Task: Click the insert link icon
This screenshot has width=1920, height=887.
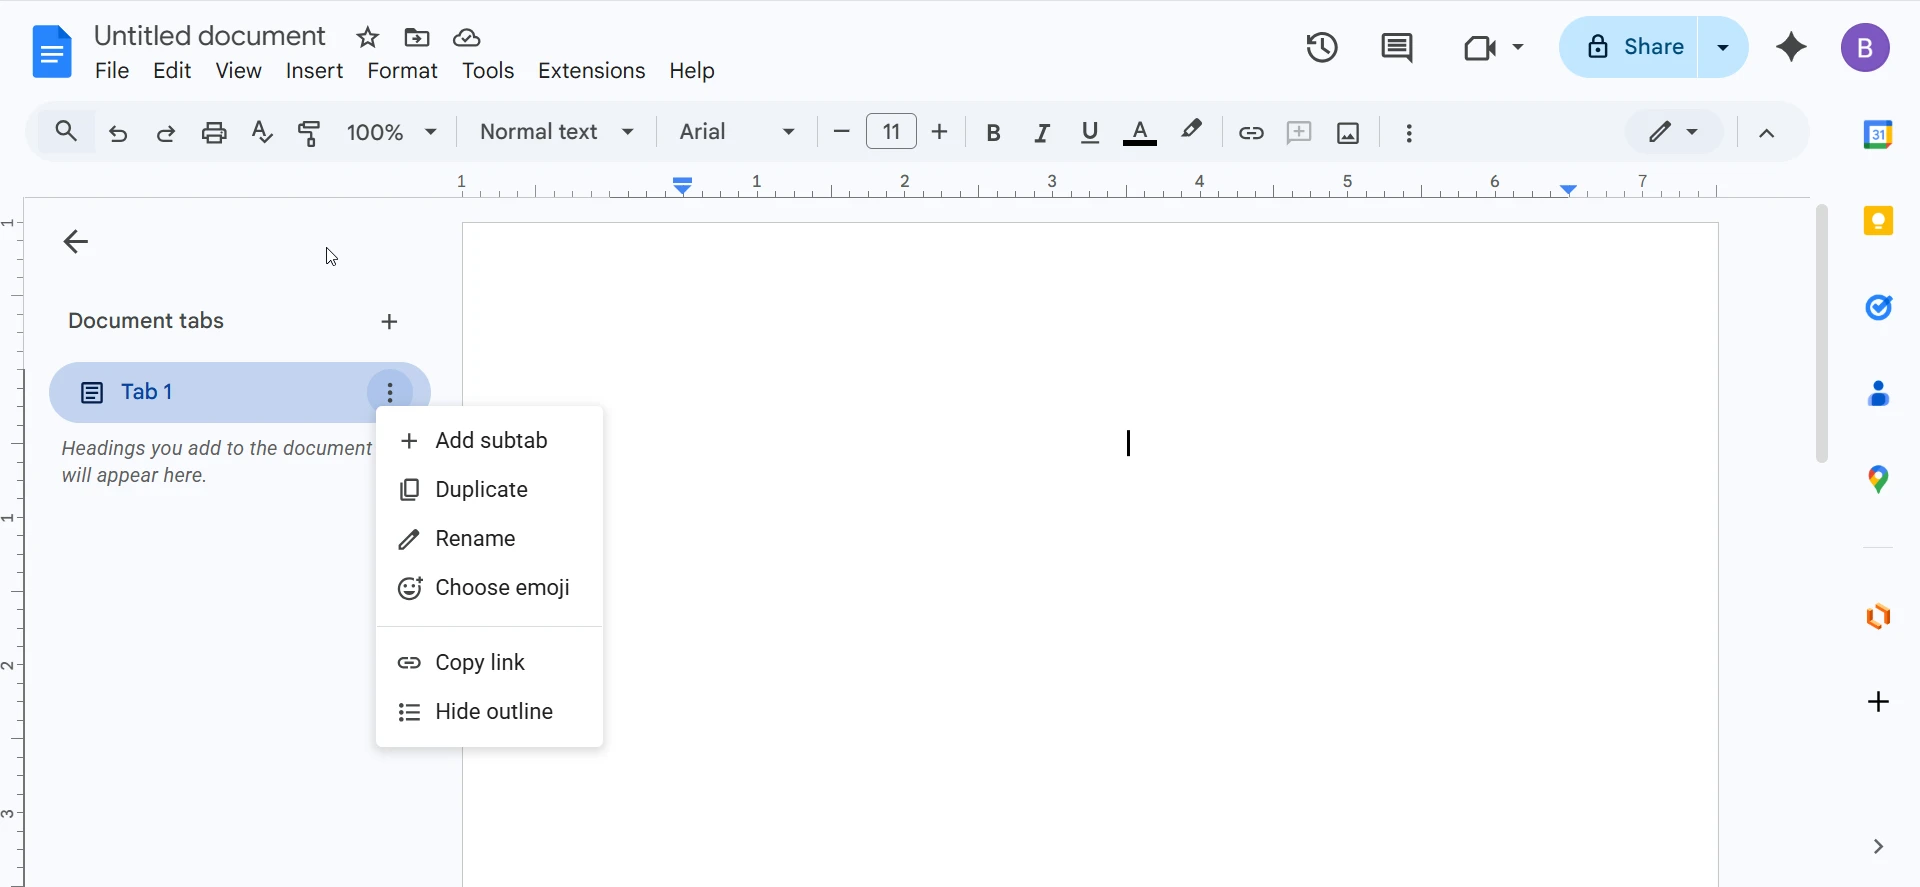Action: click(x=1251, y=133)
